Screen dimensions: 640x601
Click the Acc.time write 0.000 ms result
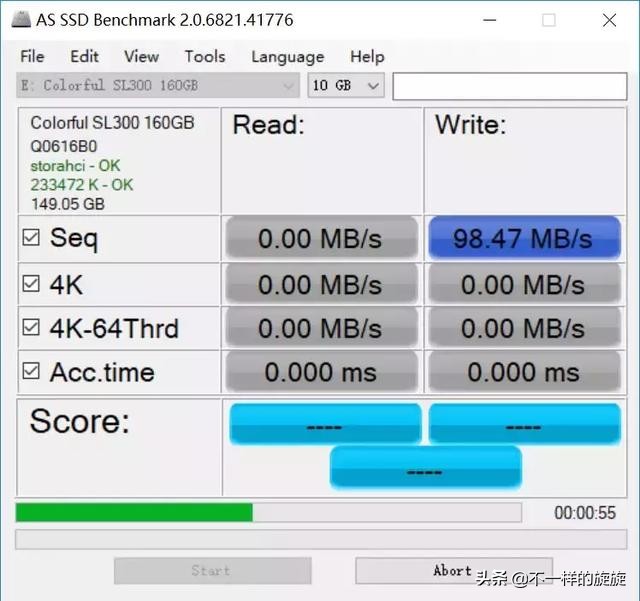pos(524,372)
